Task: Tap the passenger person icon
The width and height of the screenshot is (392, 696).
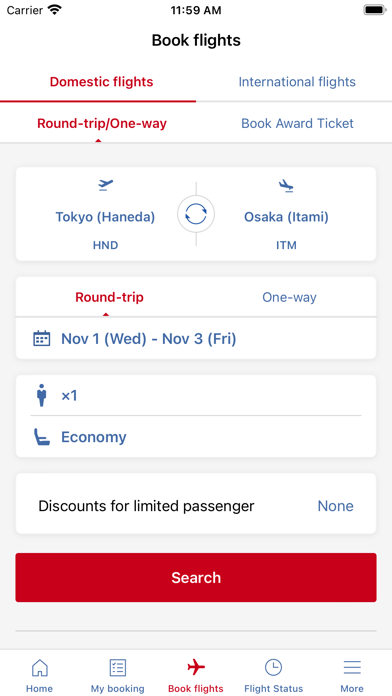Action: [x=42, y=395]
